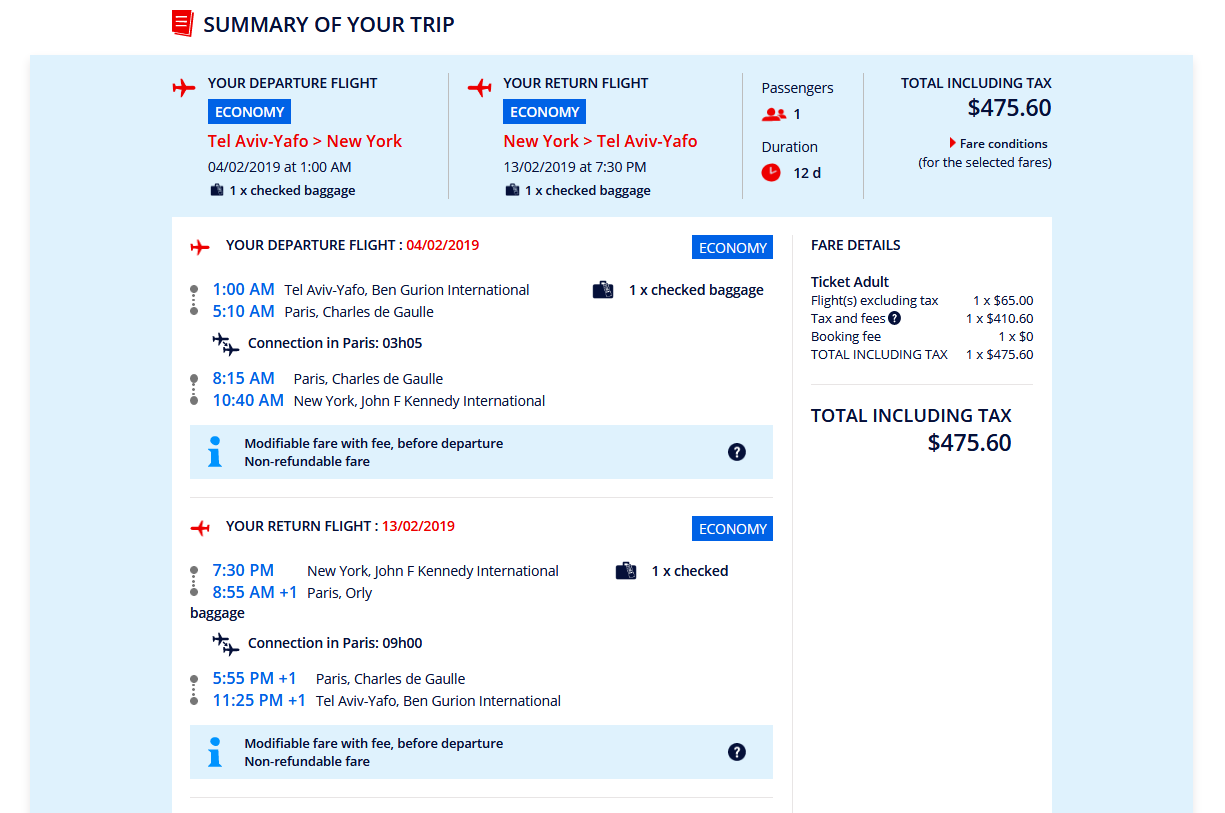Click the ECONOMY label beside return flight details
This screenshot has width=1225, height=813.
pyautogui.click(x=732, y=529)
